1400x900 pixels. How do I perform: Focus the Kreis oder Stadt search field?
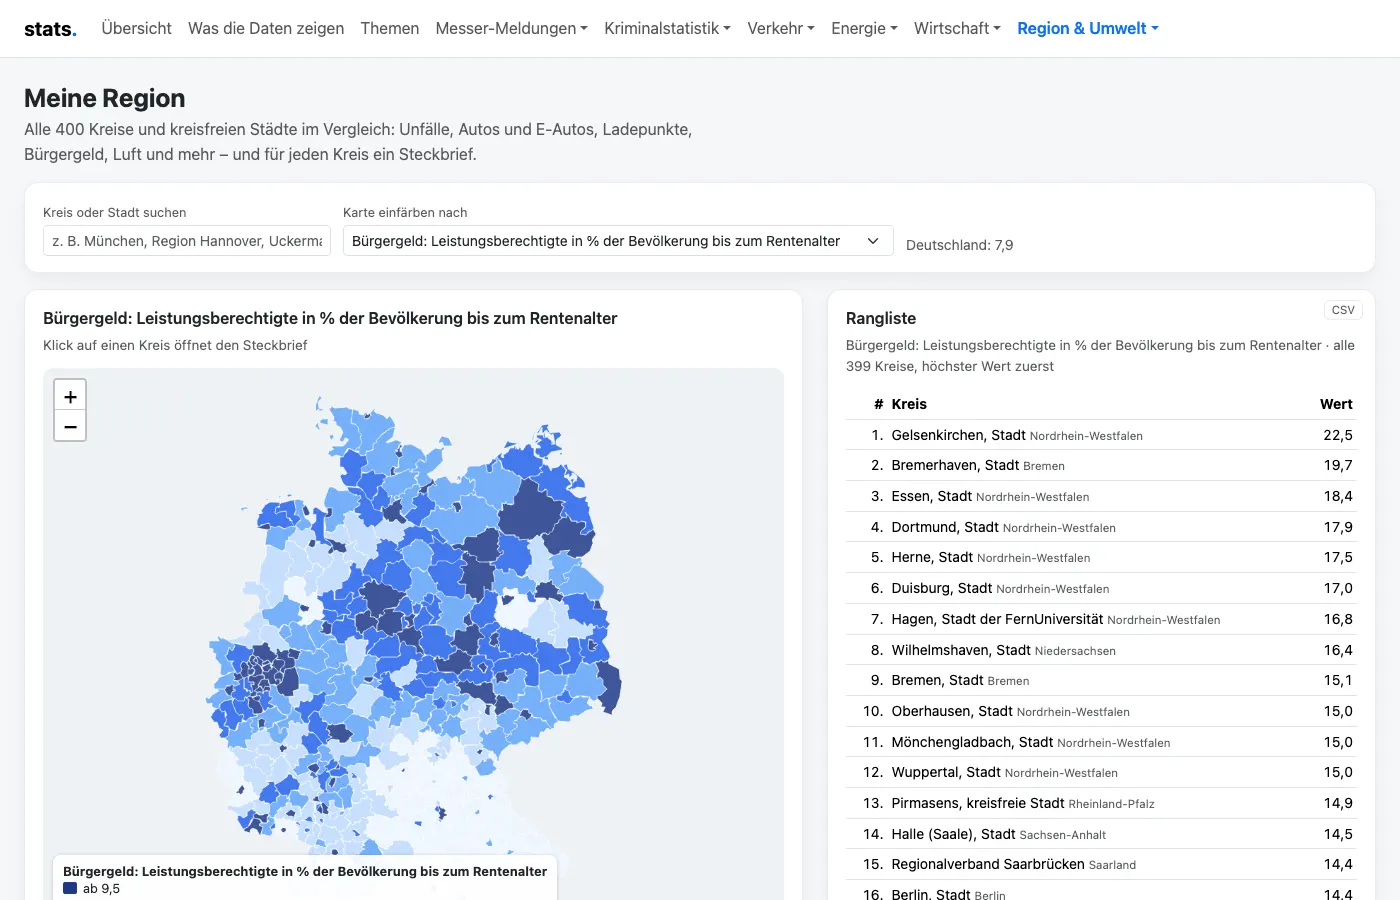point(189,241)
